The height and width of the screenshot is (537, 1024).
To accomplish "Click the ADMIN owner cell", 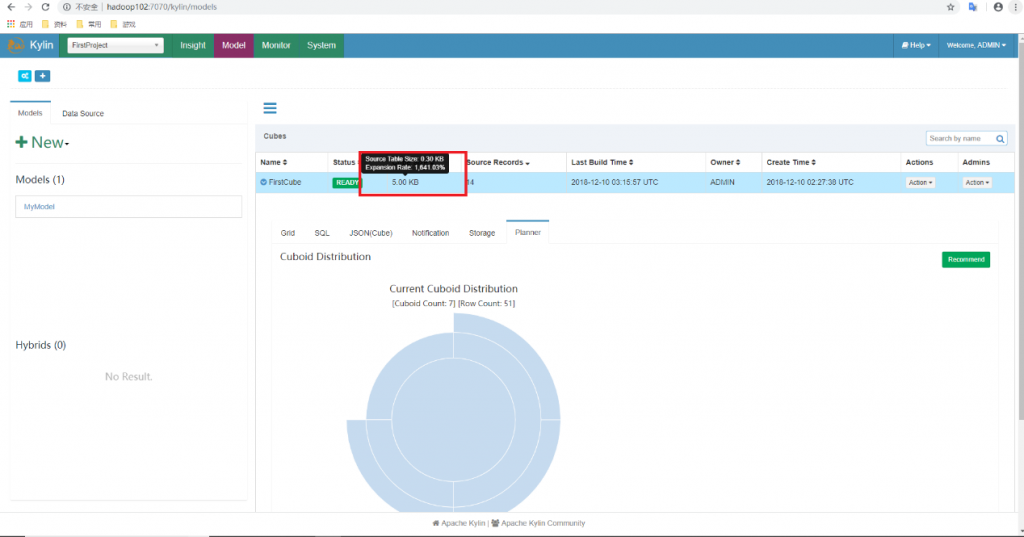I will (x=722, y=182).
